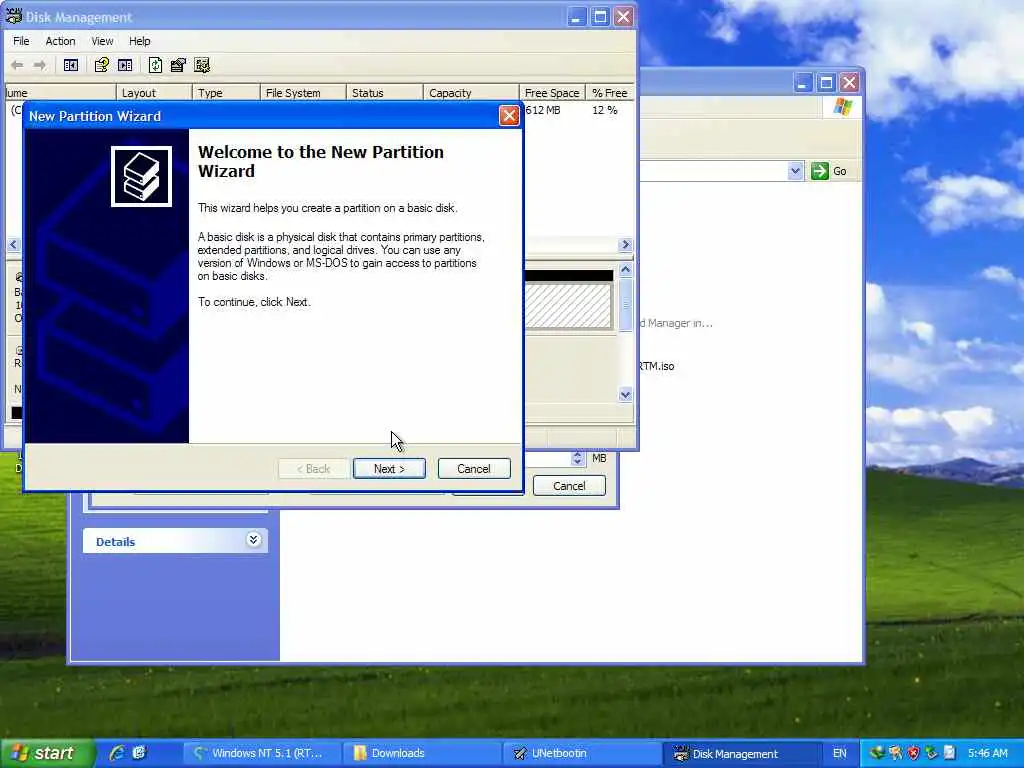Click the Disk Management title bar icon
1024x768 pixels.
point(13,16)
